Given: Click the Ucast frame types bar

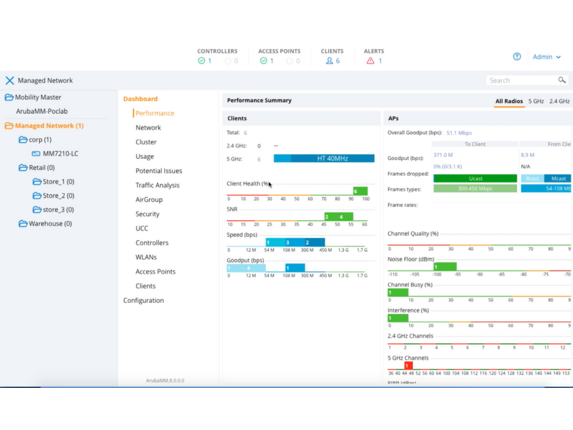Looking at the screenshot, I should point(475,178).
